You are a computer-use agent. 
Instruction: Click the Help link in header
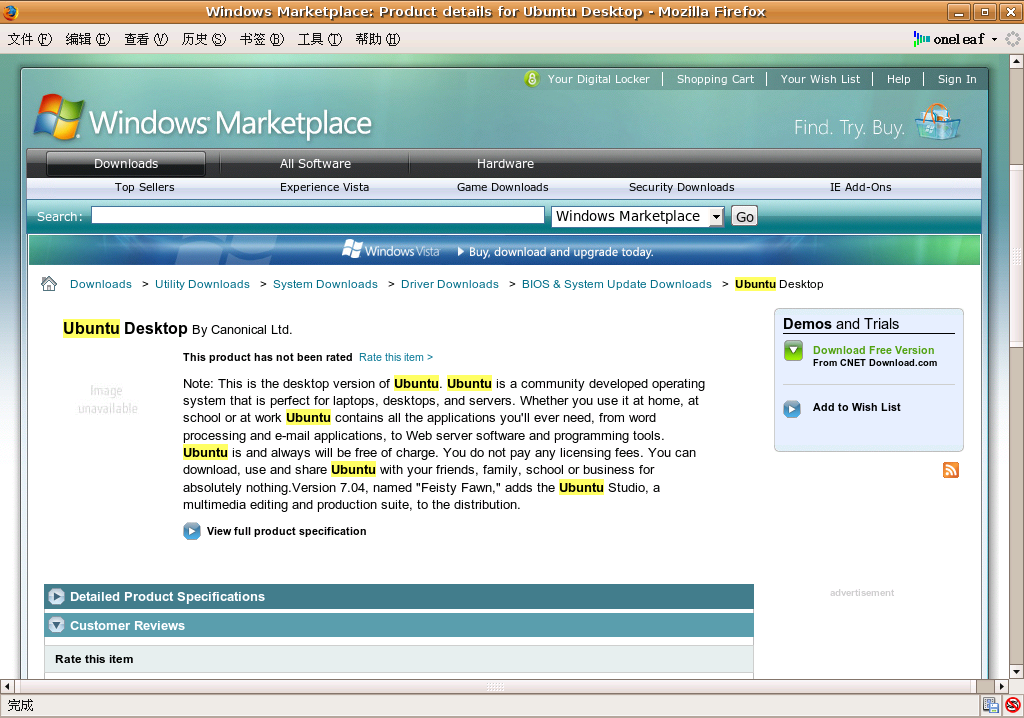click(899, 79)
